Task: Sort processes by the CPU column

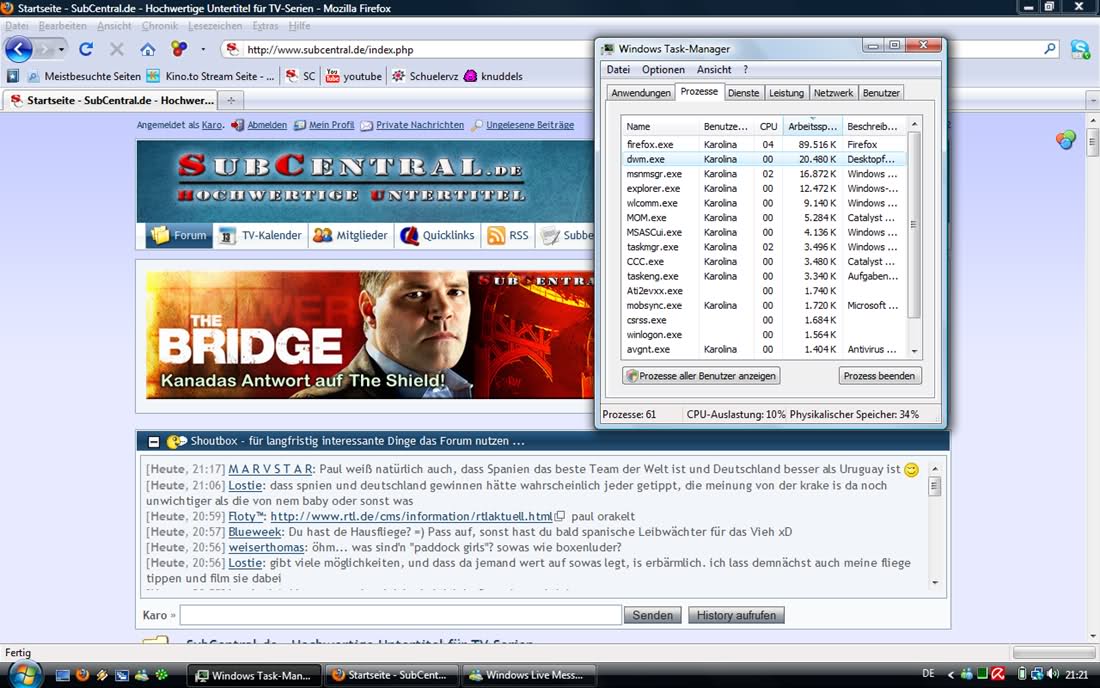Action: point(768,126)
